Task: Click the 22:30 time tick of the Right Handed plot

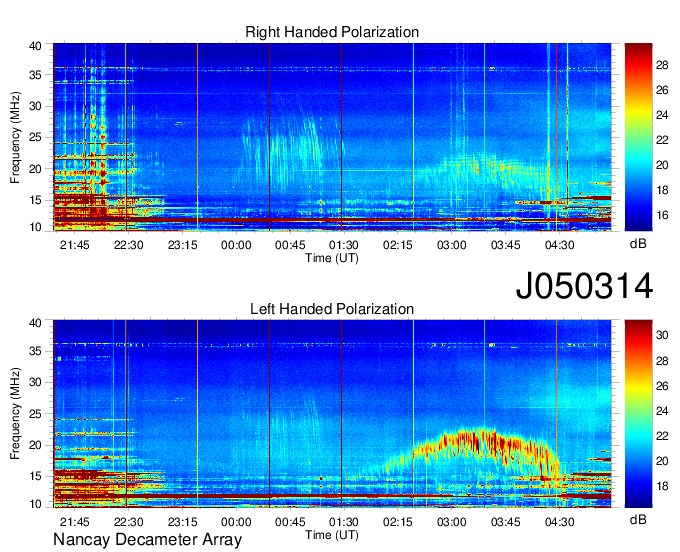Action: click(128, 245)
